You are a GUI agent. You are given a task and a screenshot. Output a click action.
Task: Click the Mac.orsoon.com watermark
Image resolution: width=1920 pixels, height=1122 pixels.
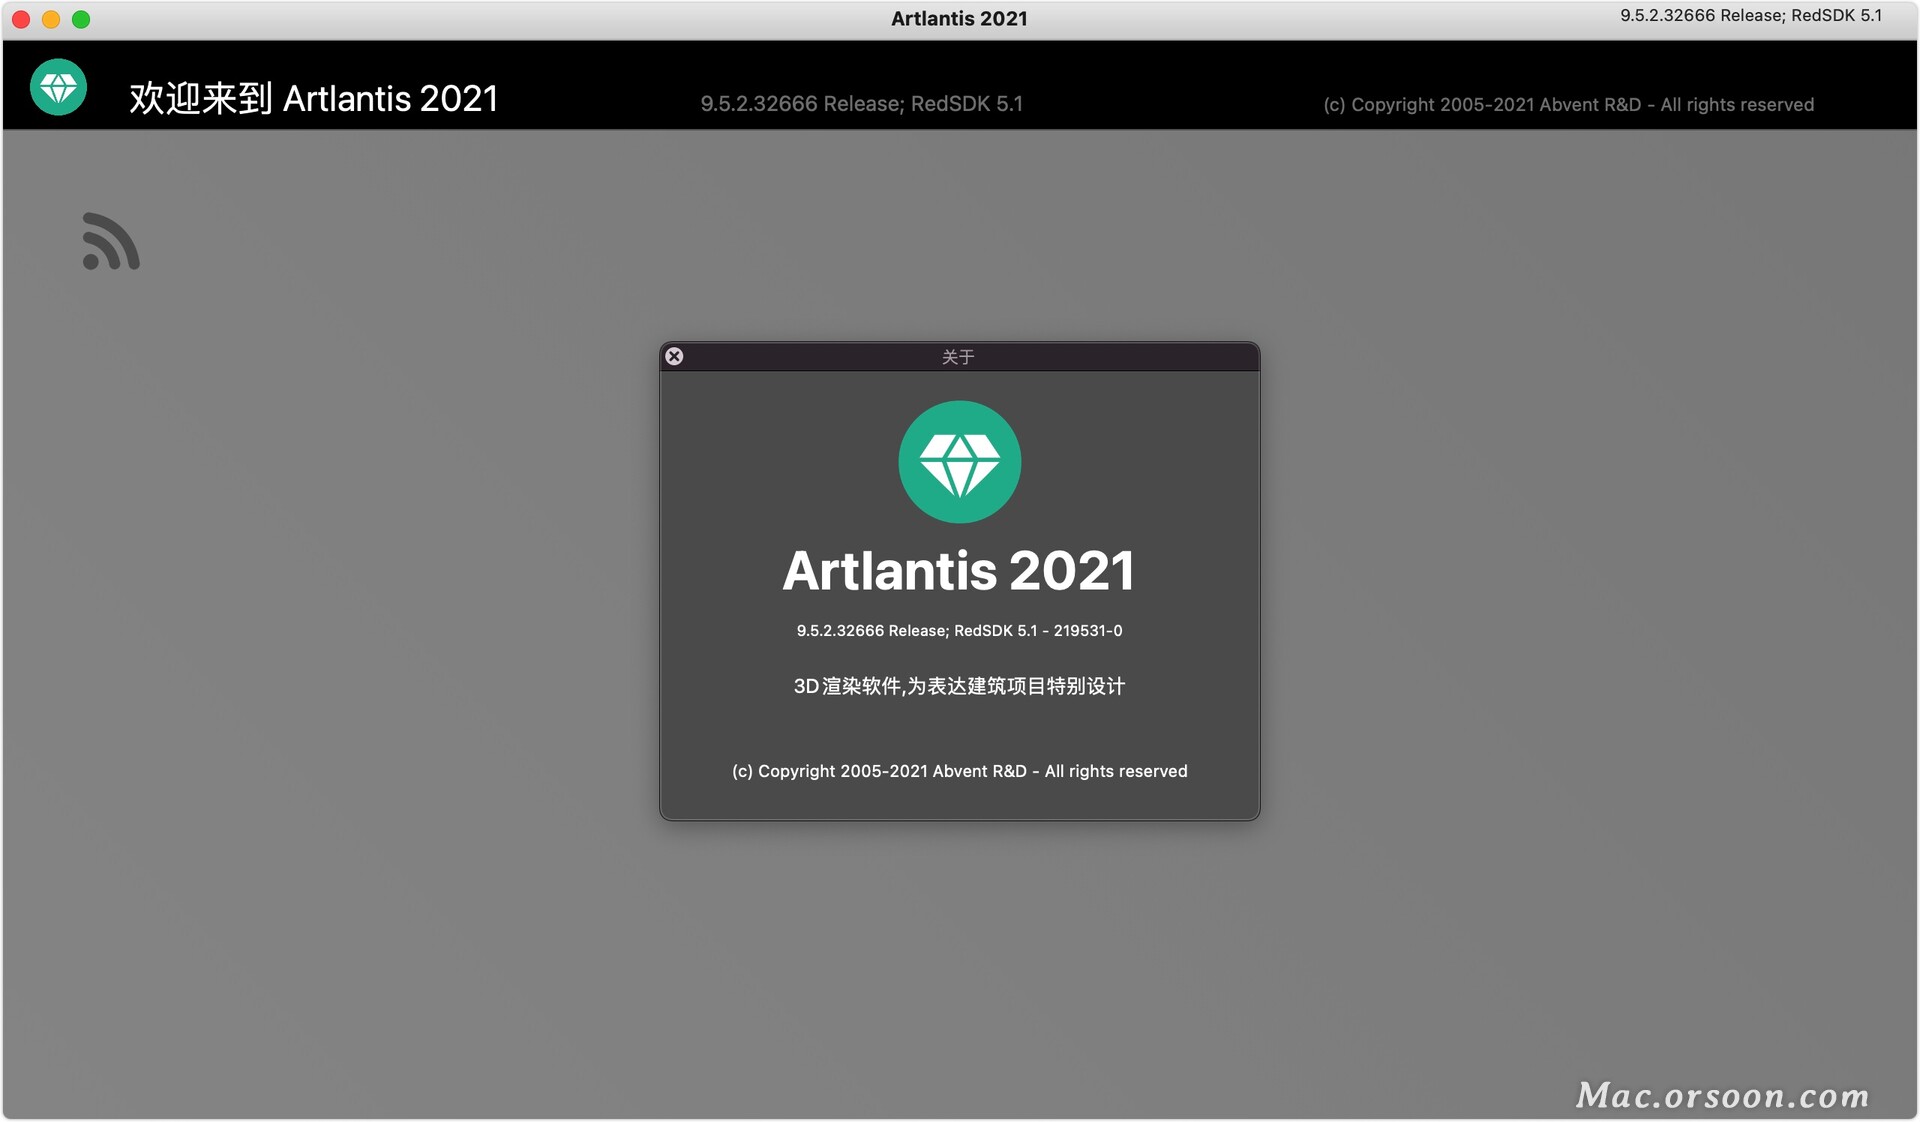[1722, 1096]
